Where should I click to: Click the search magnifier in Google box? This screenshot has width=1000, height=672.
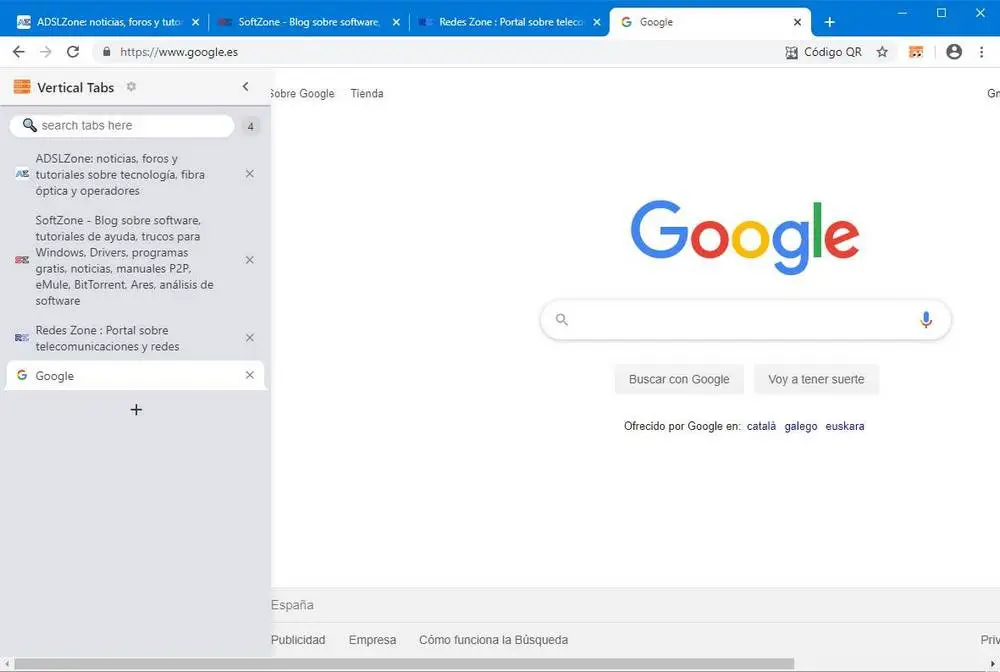coord(561,319)
